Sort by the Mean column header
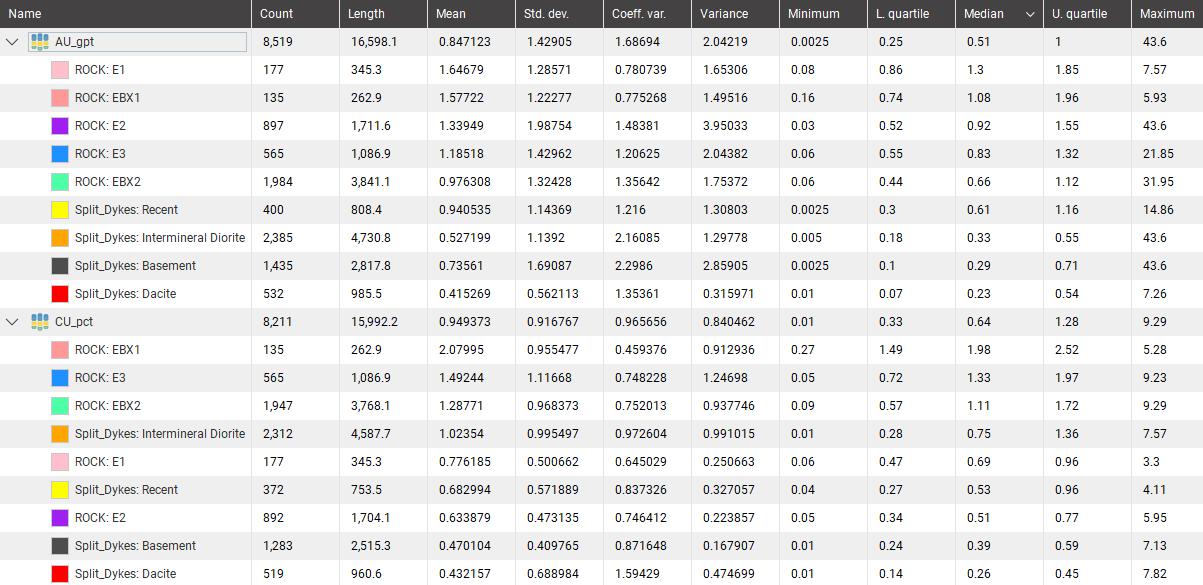 [470, 14]
